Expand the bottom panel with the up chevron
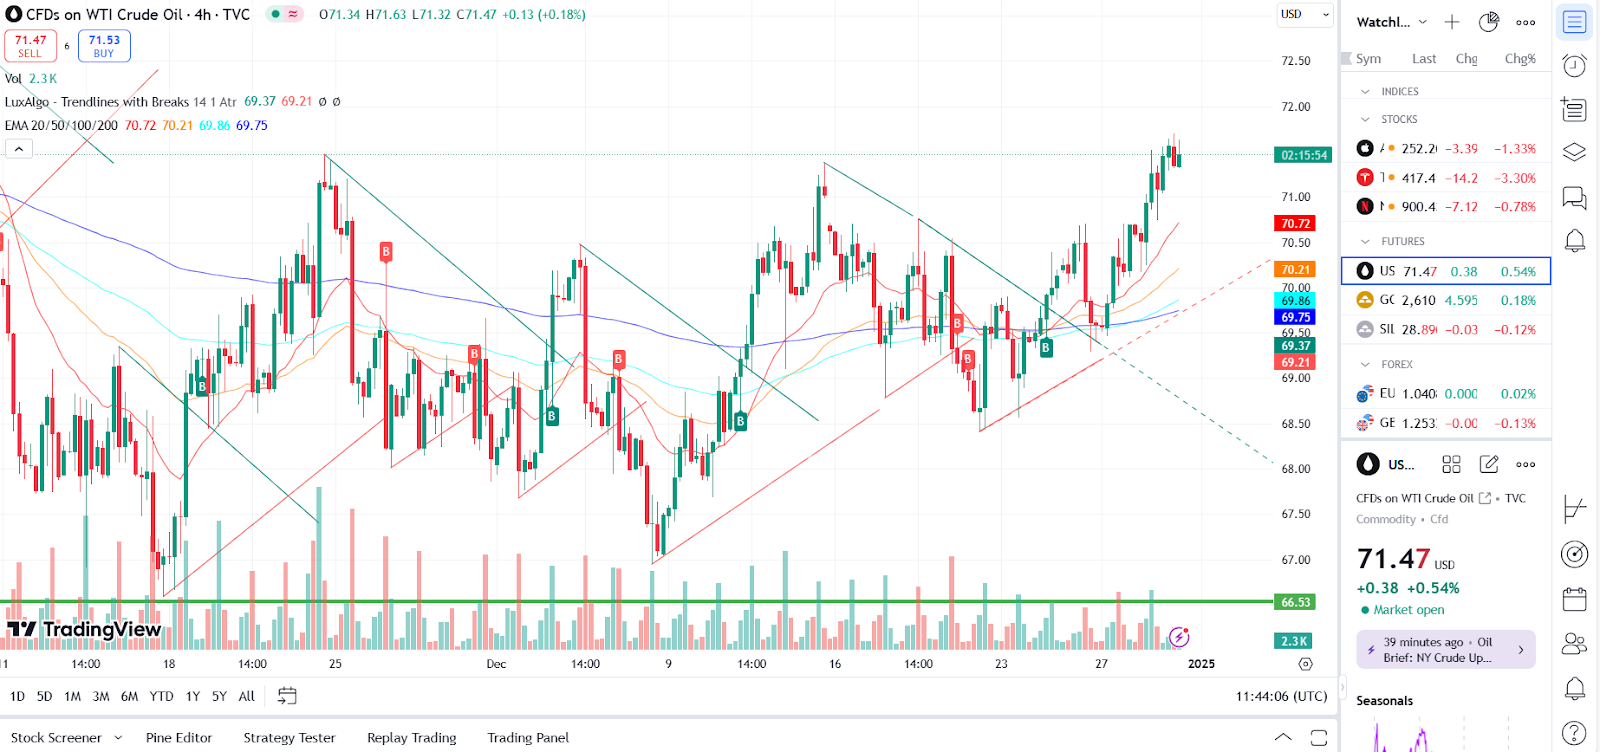This screenshot has width=1600, height=752. pyautogui.click(x=1283, y=738)
